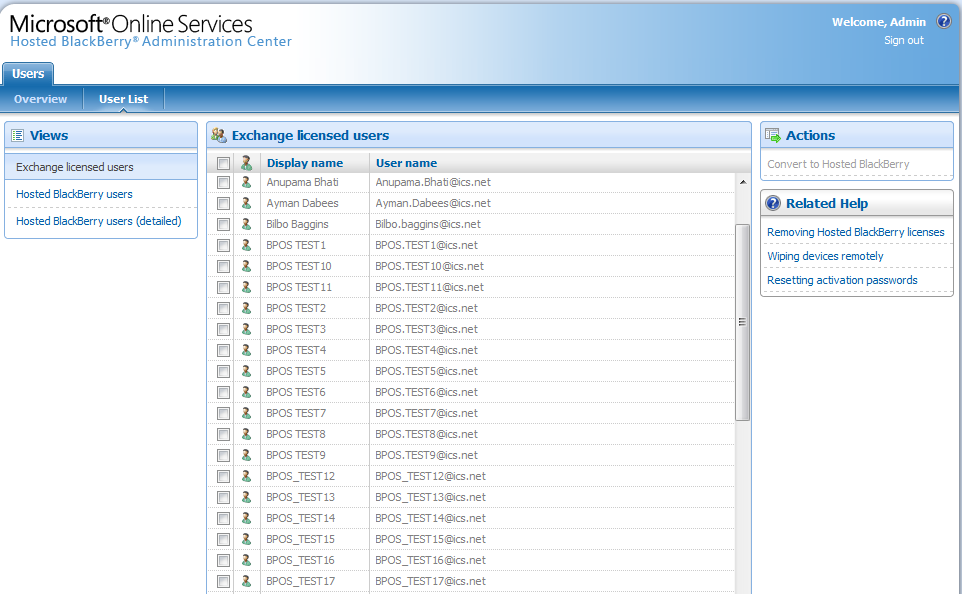The image size is (962, 594).
Task: Sort by the User name column
Action: click(x=406, y=163)
